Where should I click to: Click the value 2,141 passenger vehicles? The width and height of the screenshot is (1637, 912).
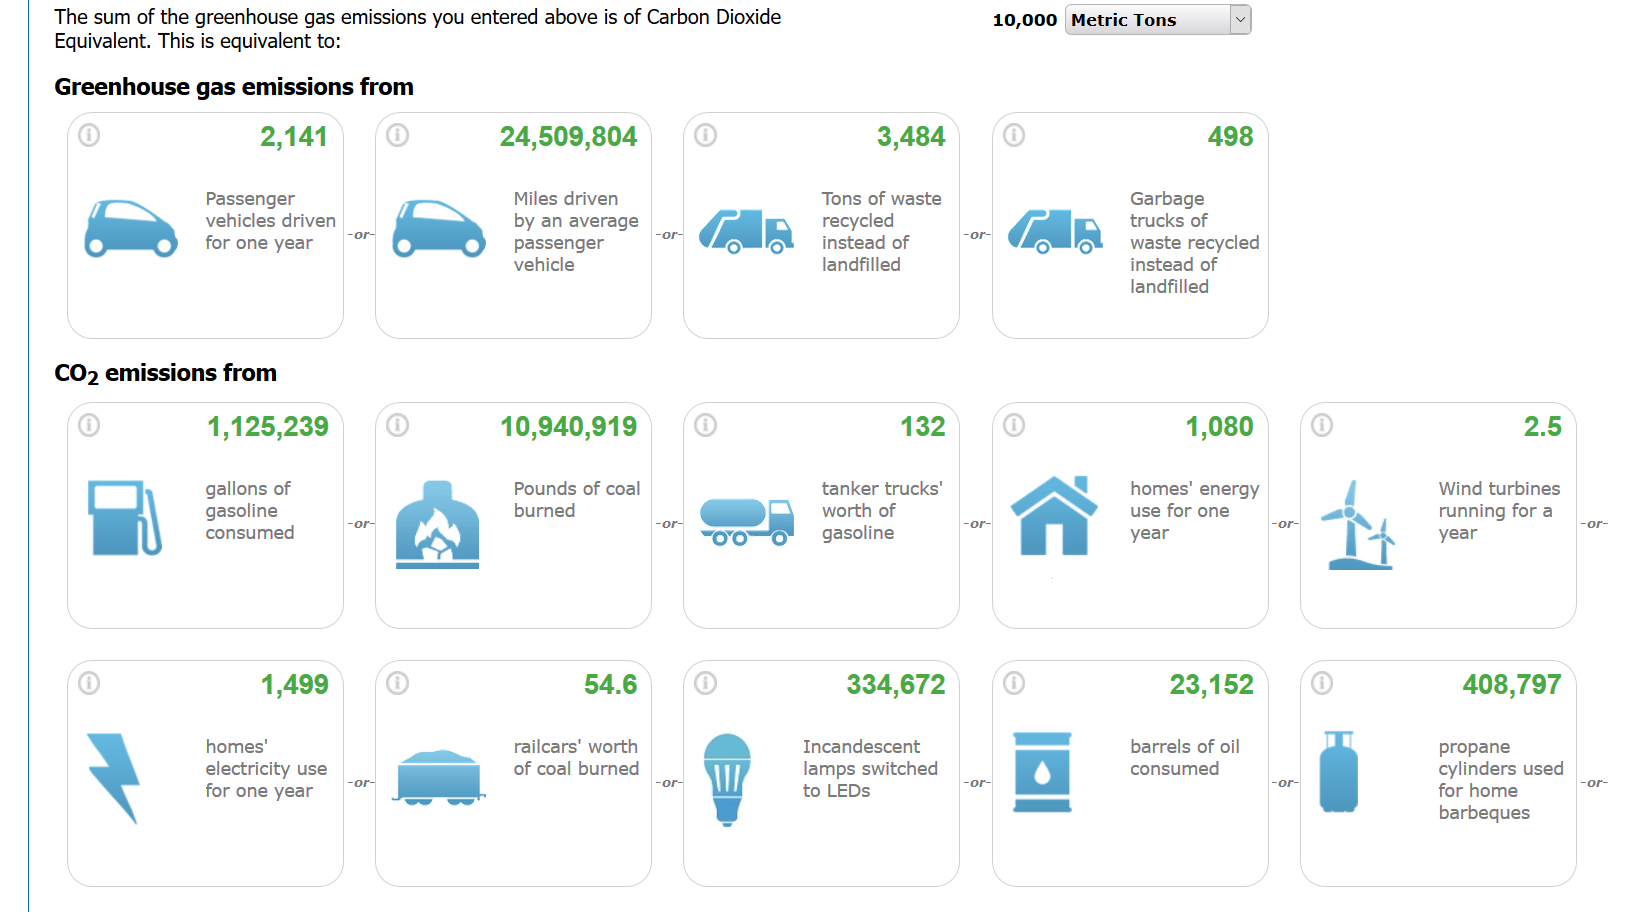coord(294,137)
